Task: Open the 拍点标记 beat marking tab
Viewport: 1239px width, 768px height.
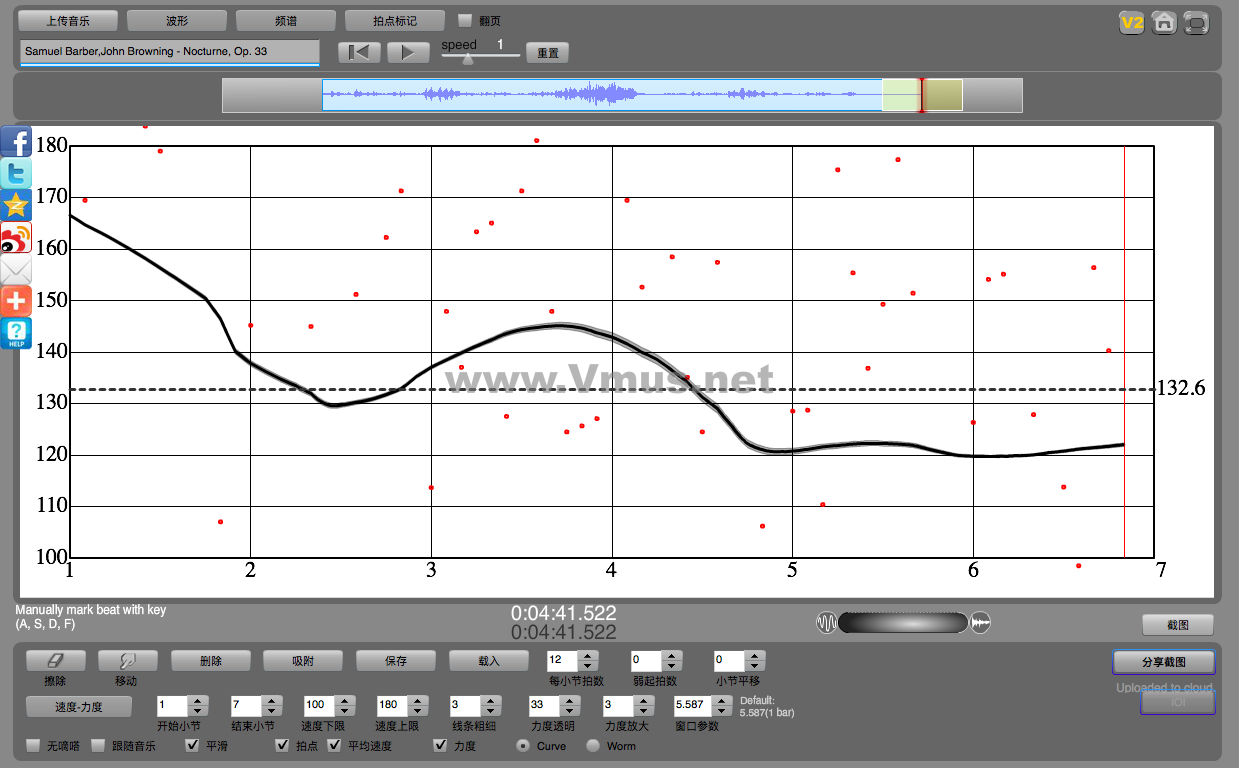Action: point(394,20)
